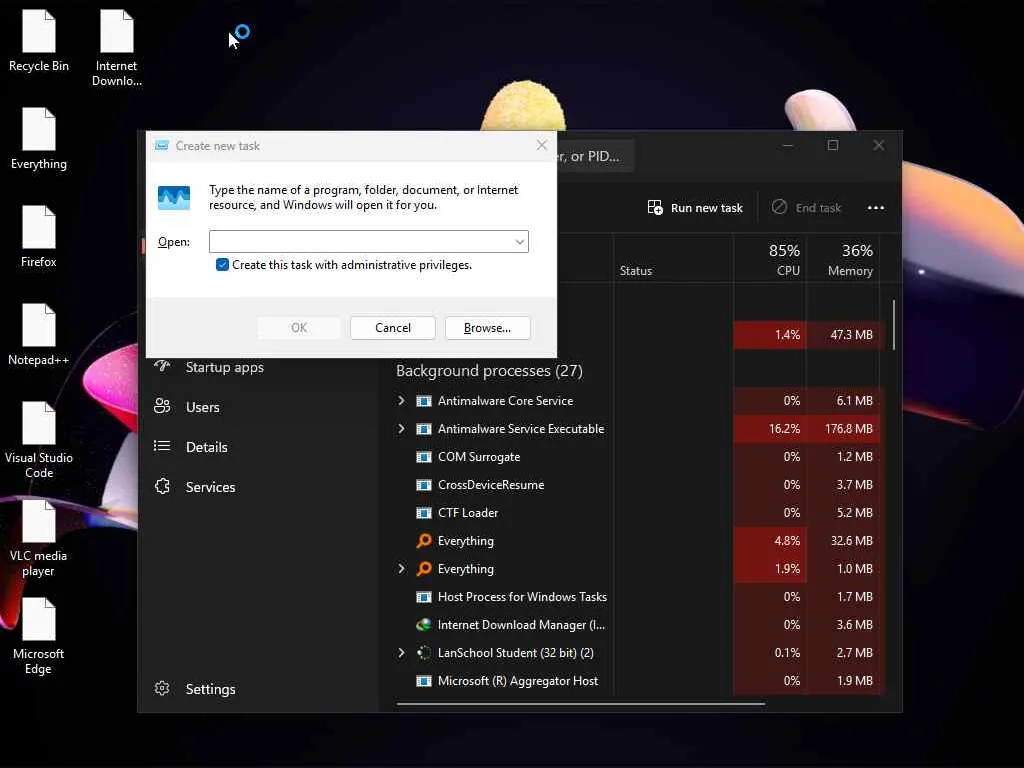Click the LanSchool Student process icon
This screenshot has width=1024, height=768.
pos(424,652)
